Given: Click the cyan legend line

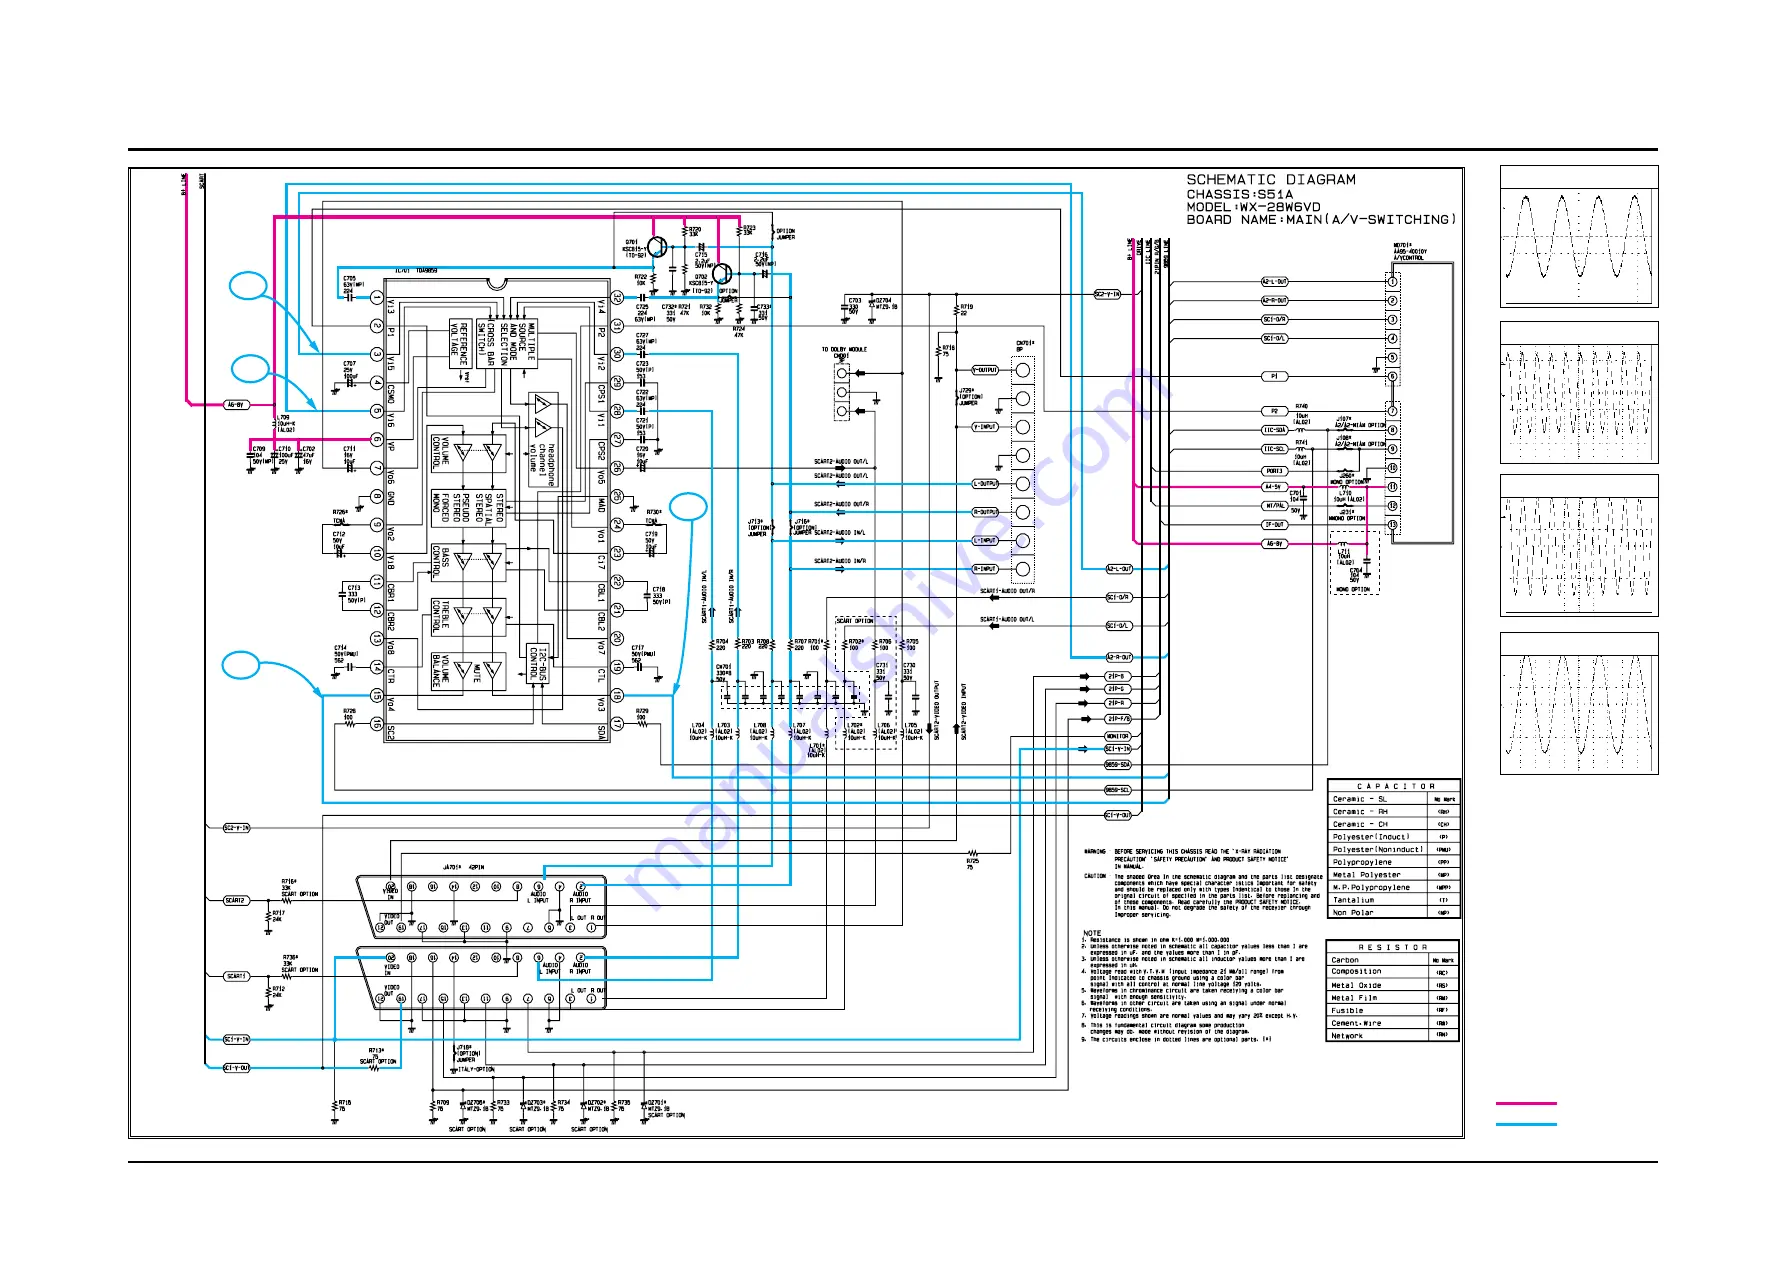Looking at the screenshot, I should tap(1526, 1125).
